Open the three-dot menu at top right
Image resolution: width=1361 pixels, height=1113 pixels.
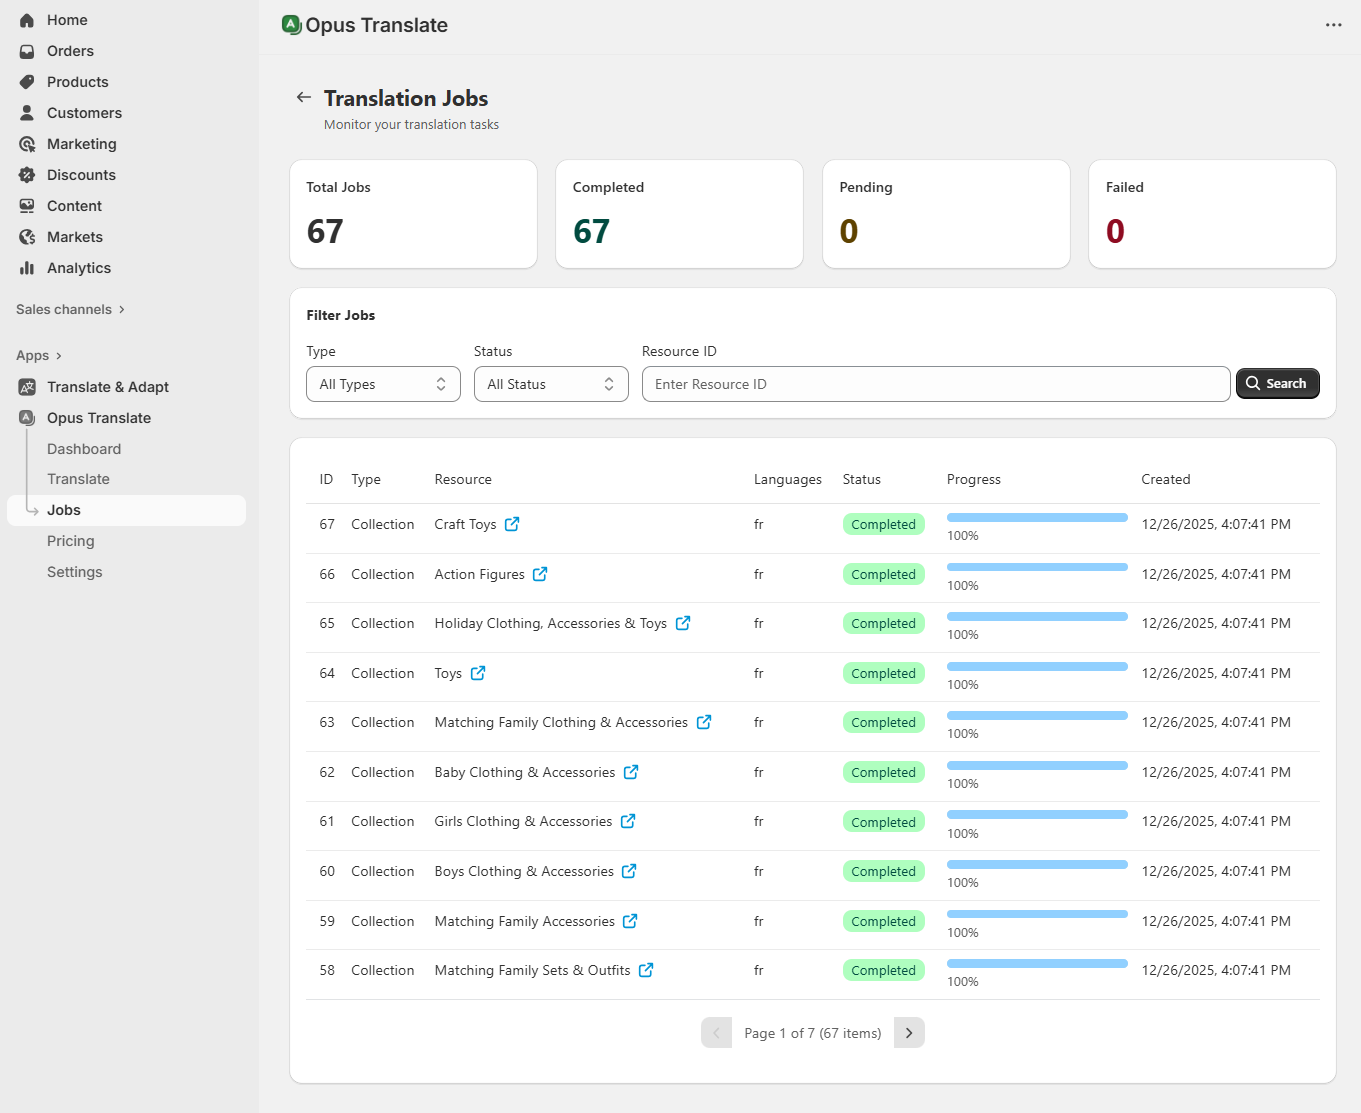[1333, 25]
